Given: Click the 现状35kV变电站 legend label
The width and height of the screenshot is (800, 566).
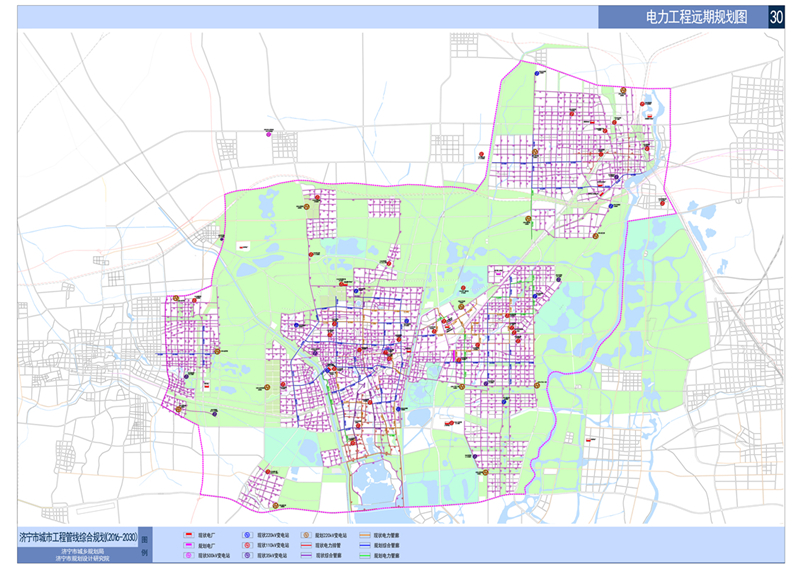Looking at the screenshot, I should [x=272, y=556].
